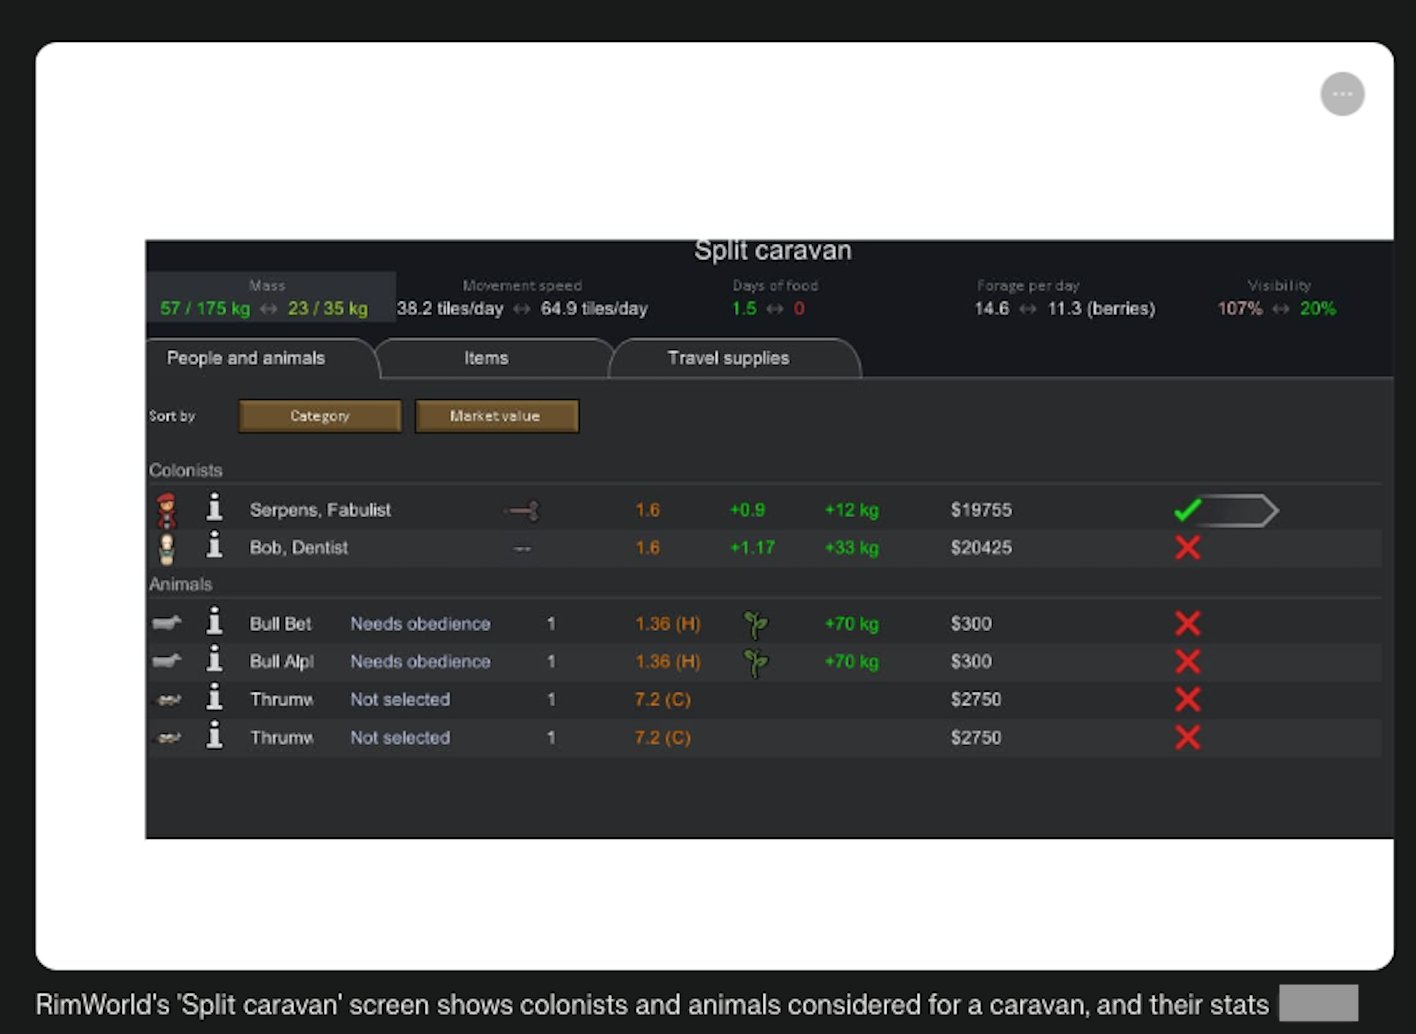
Task: Click Days of food 1.5 value
Action: click(744, 308)
